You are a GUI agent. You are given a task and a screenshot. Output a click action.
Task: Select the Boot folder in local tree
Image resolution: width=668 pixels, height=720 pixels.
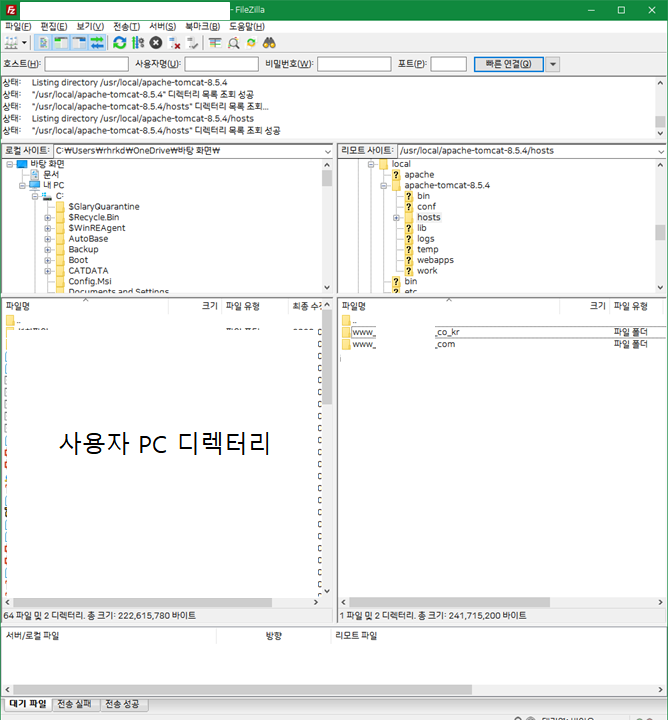78,260
